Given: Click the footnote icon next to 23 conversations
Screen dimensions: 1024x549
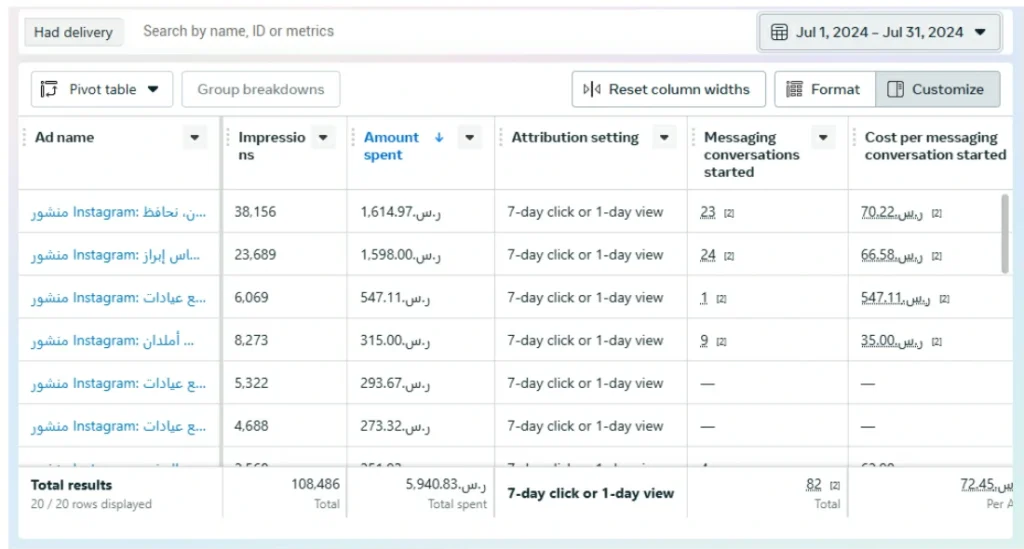Looking at the screenshot, I should tap(729, 213).
